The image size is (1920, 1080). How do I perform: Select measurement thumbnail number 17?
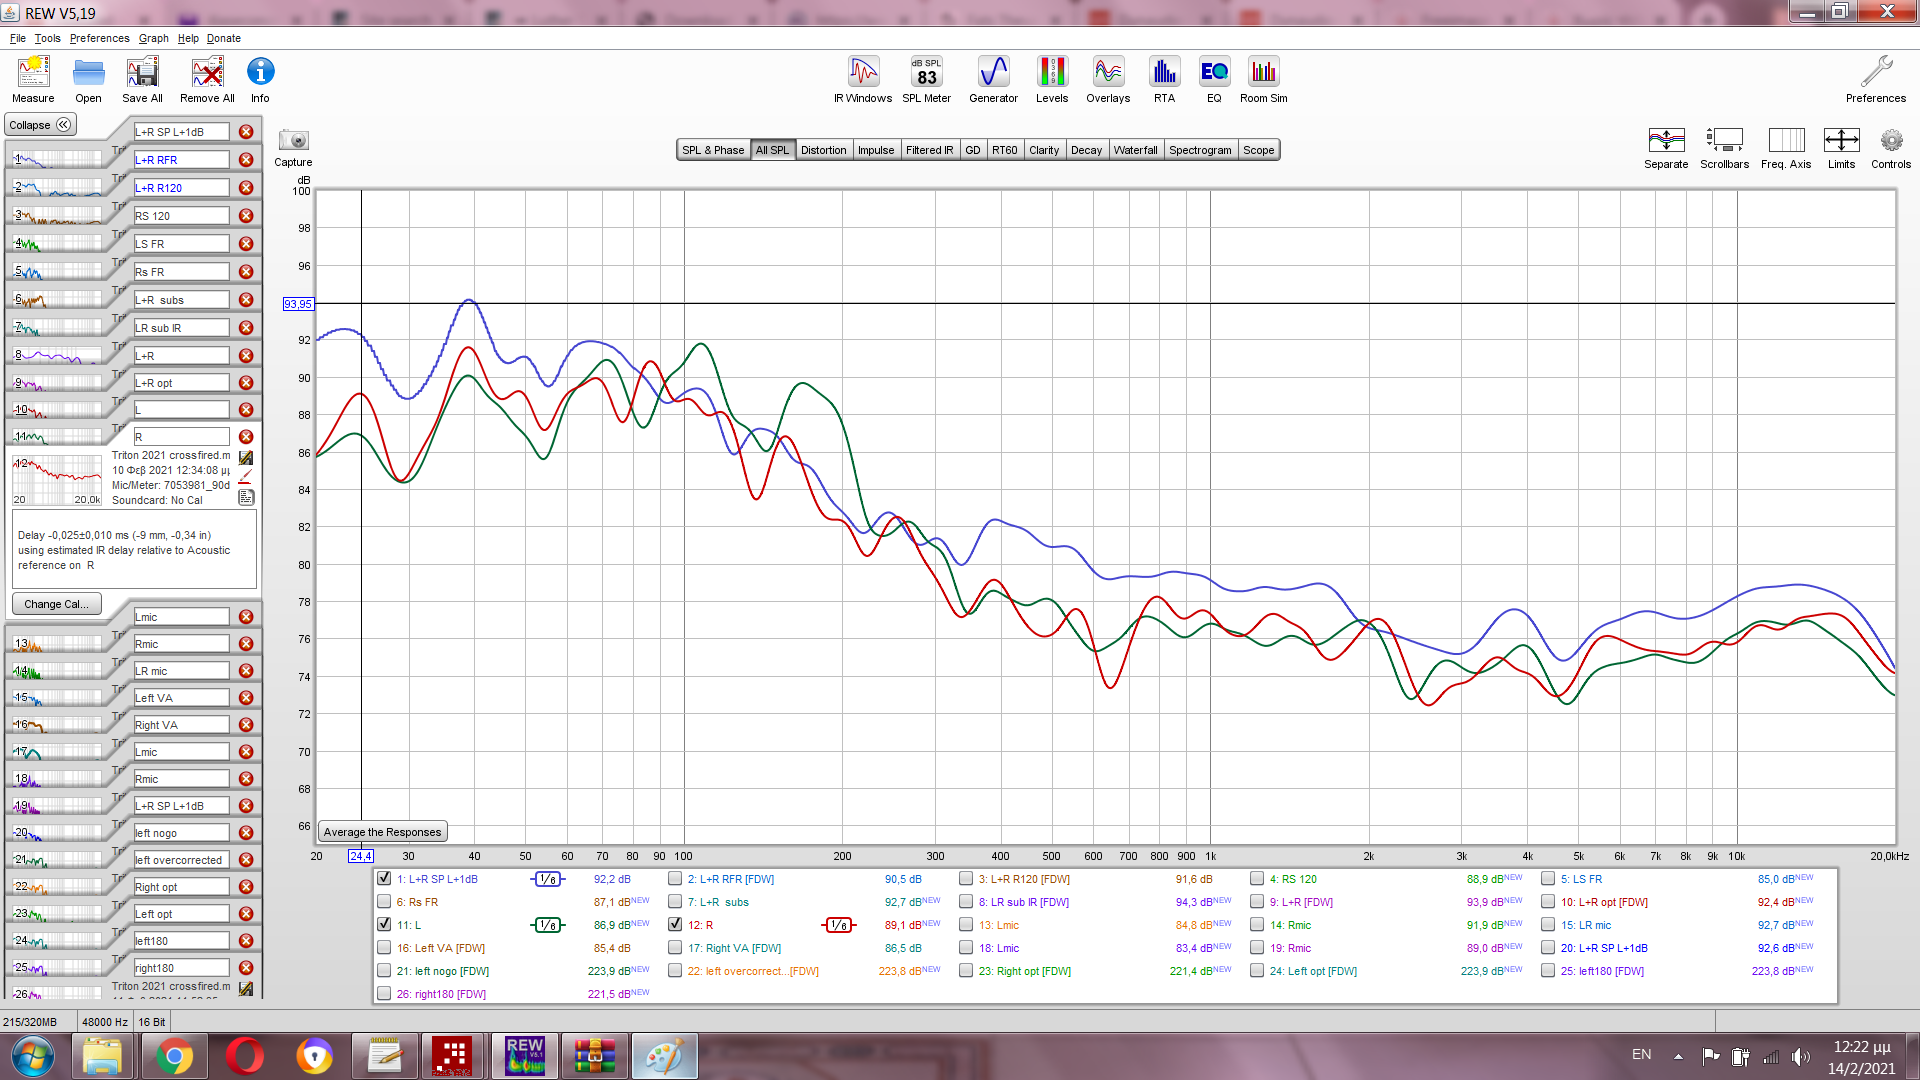[x=56, y=752]
